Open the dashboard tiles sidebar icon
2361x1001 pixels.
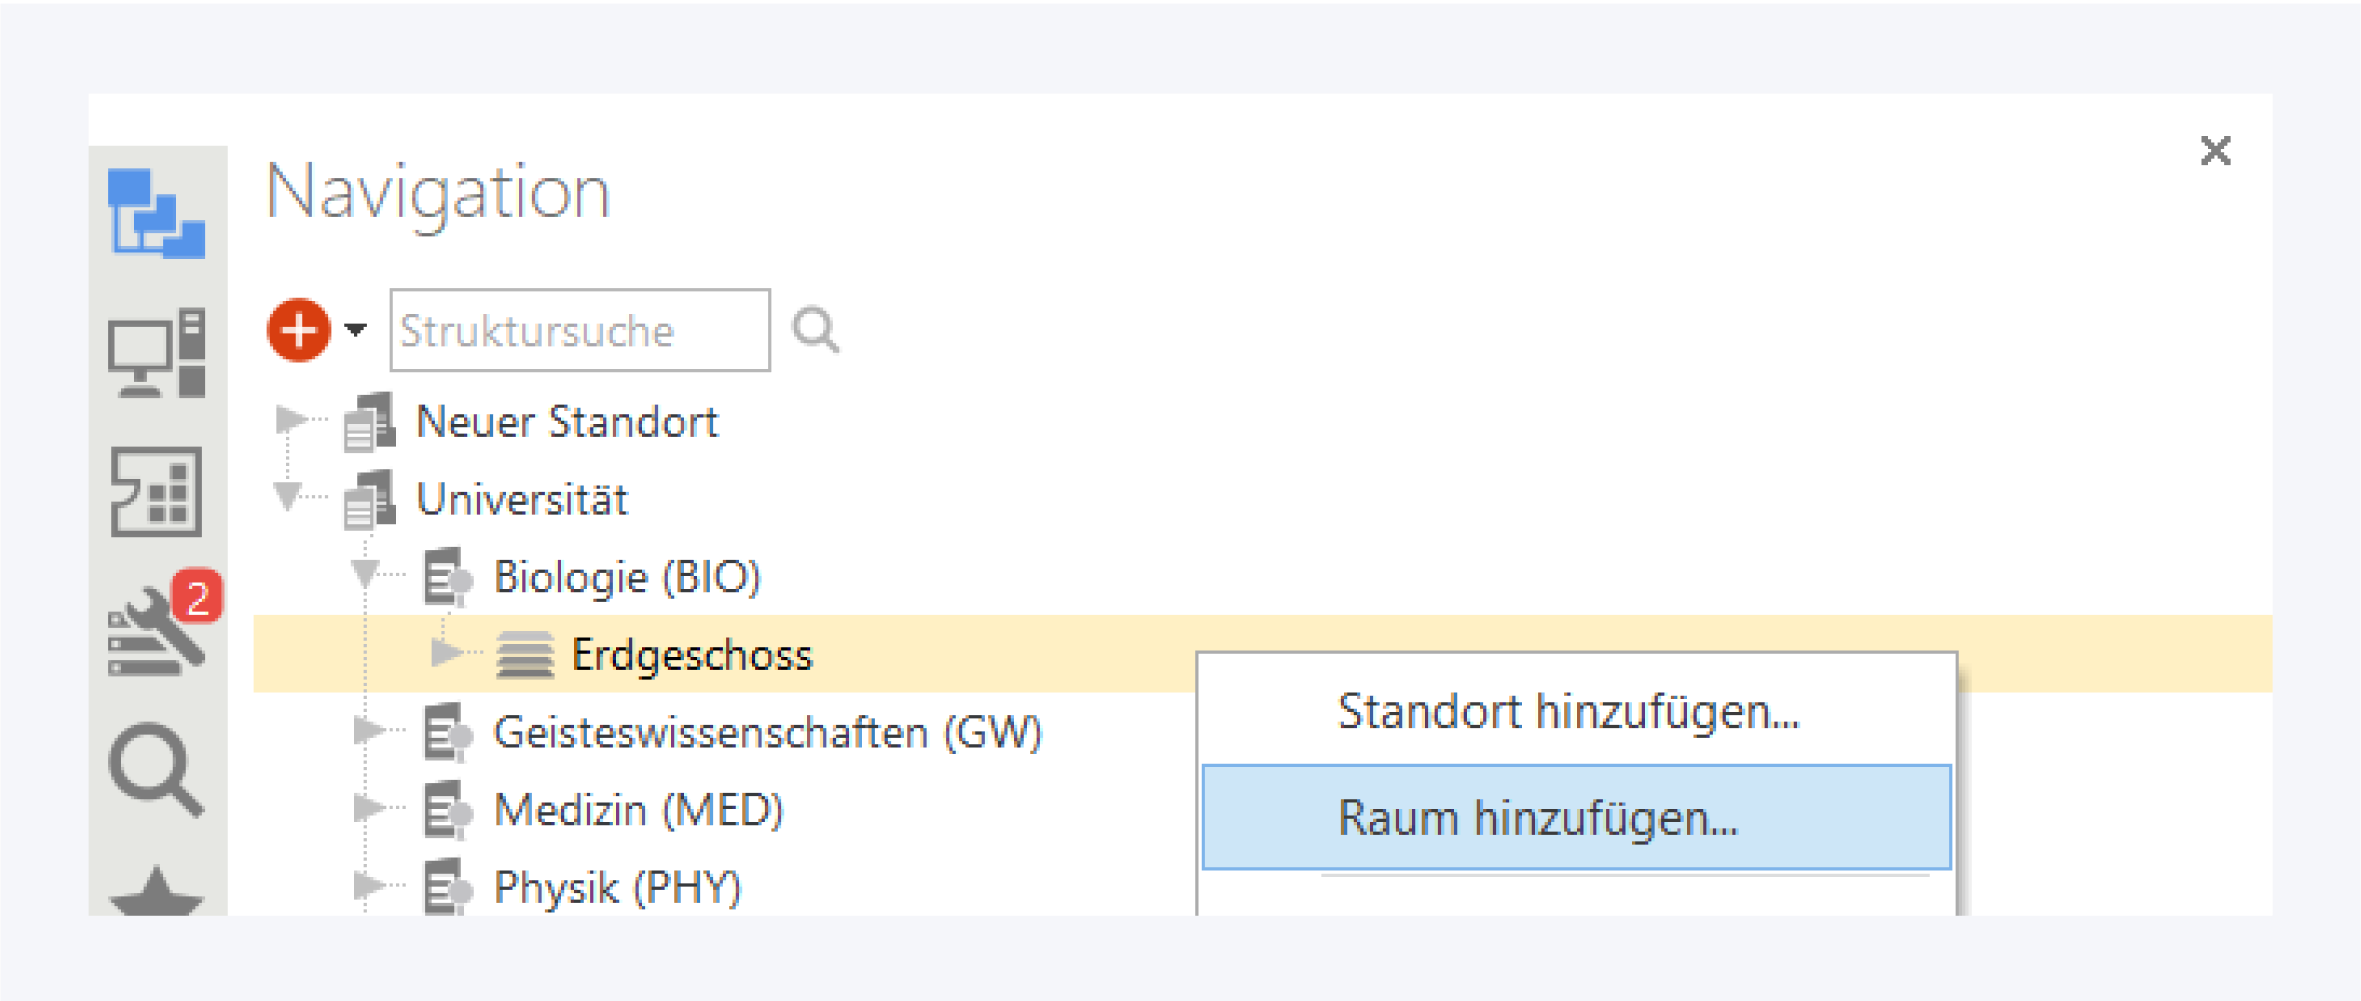click(x=157, y=492)
